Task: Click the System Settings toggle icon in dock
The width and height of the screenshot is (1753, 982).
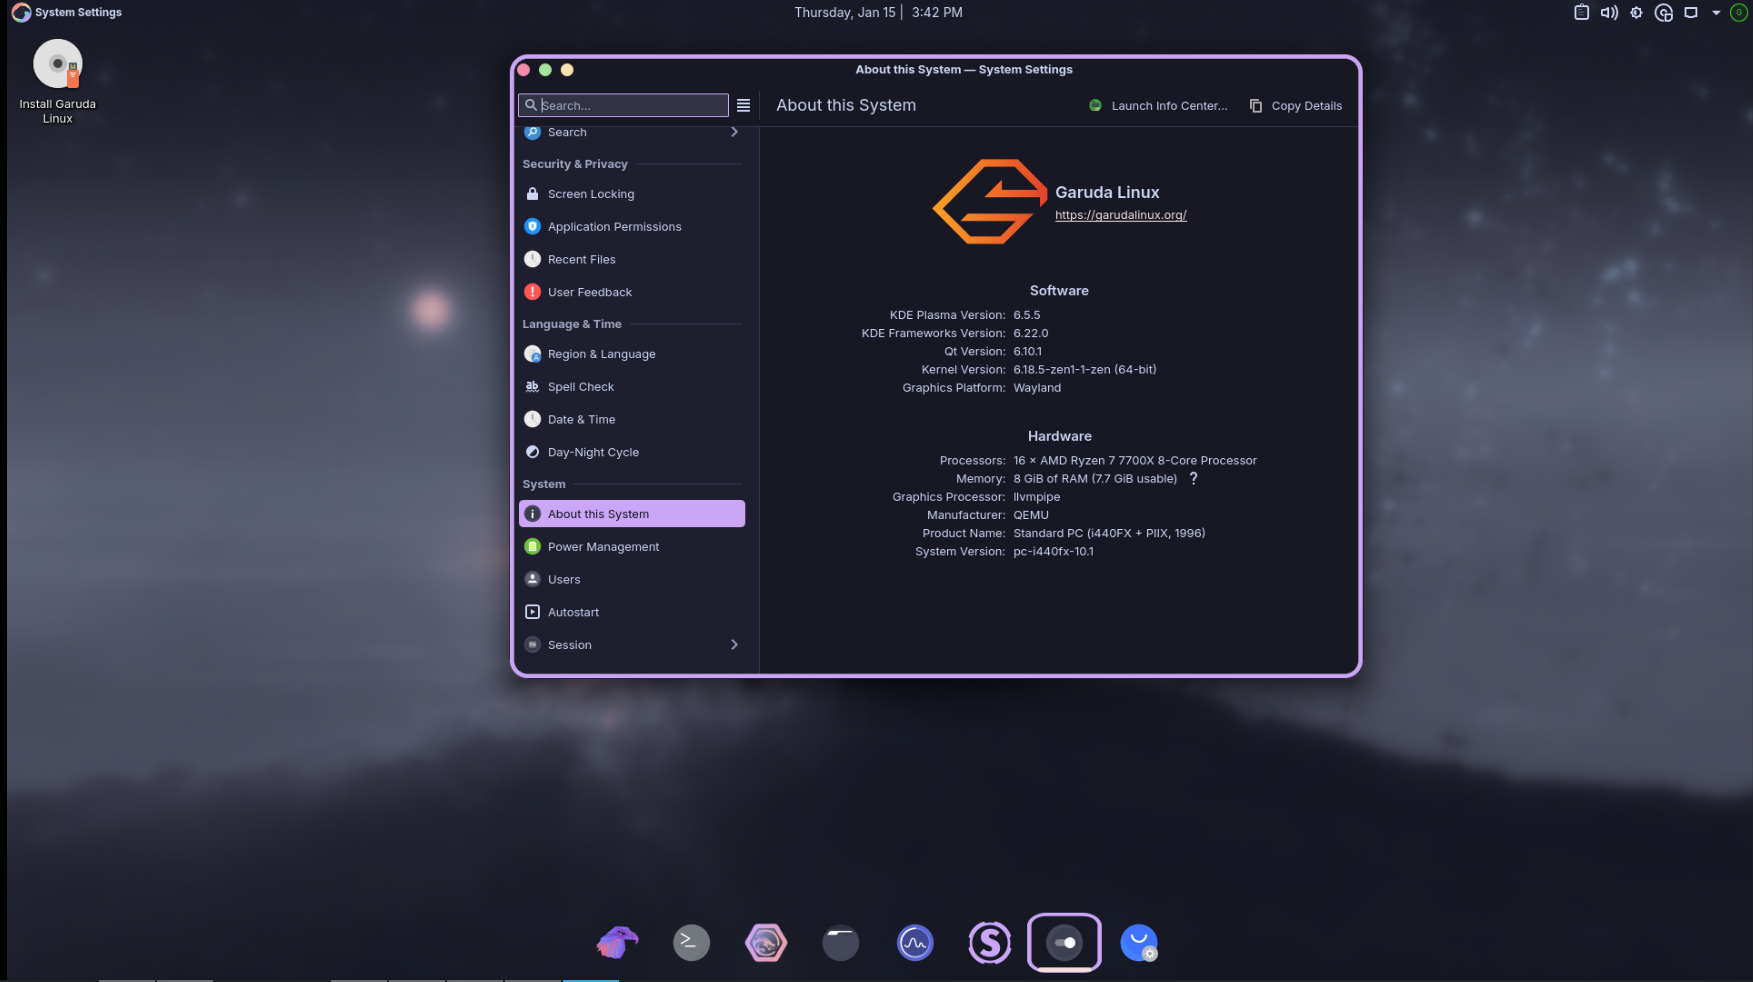Action: [1064, 942]
